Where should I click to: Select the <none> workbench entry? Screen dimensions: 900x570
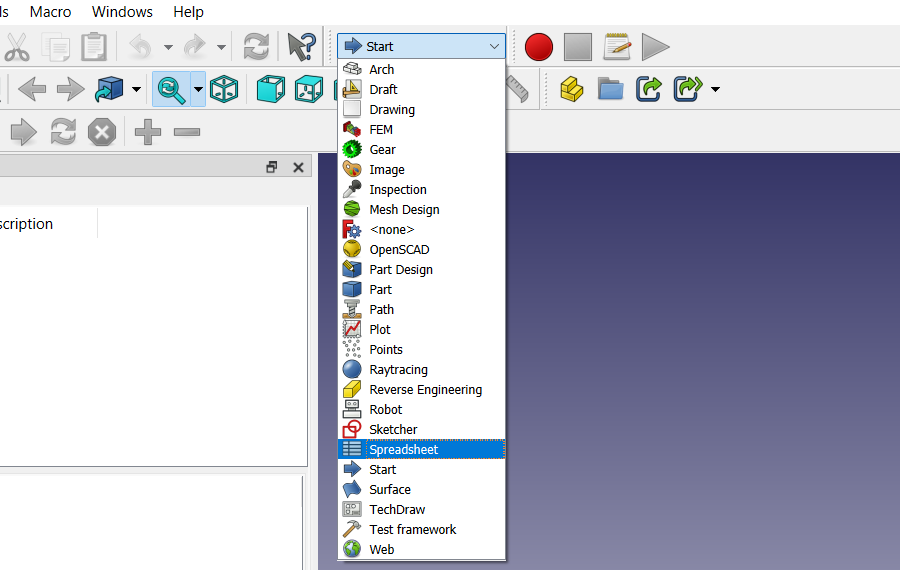click(421, 230)
